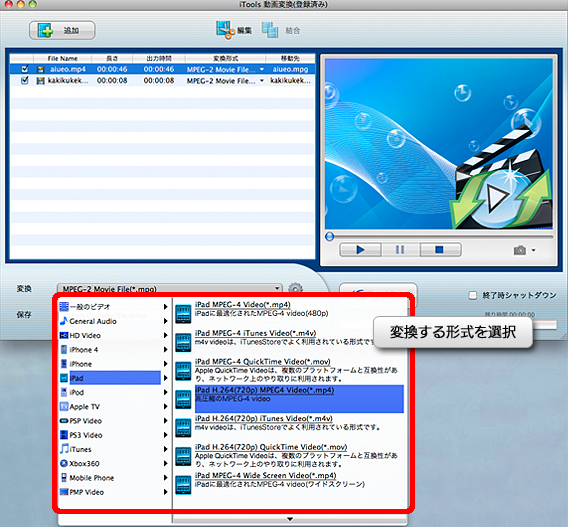Image resolution: width=568 pixels, height=530 pixels.
Task: Choose iPad H.264(720p) QuickTime Video(*.mov) text
Action: point(271,447)
